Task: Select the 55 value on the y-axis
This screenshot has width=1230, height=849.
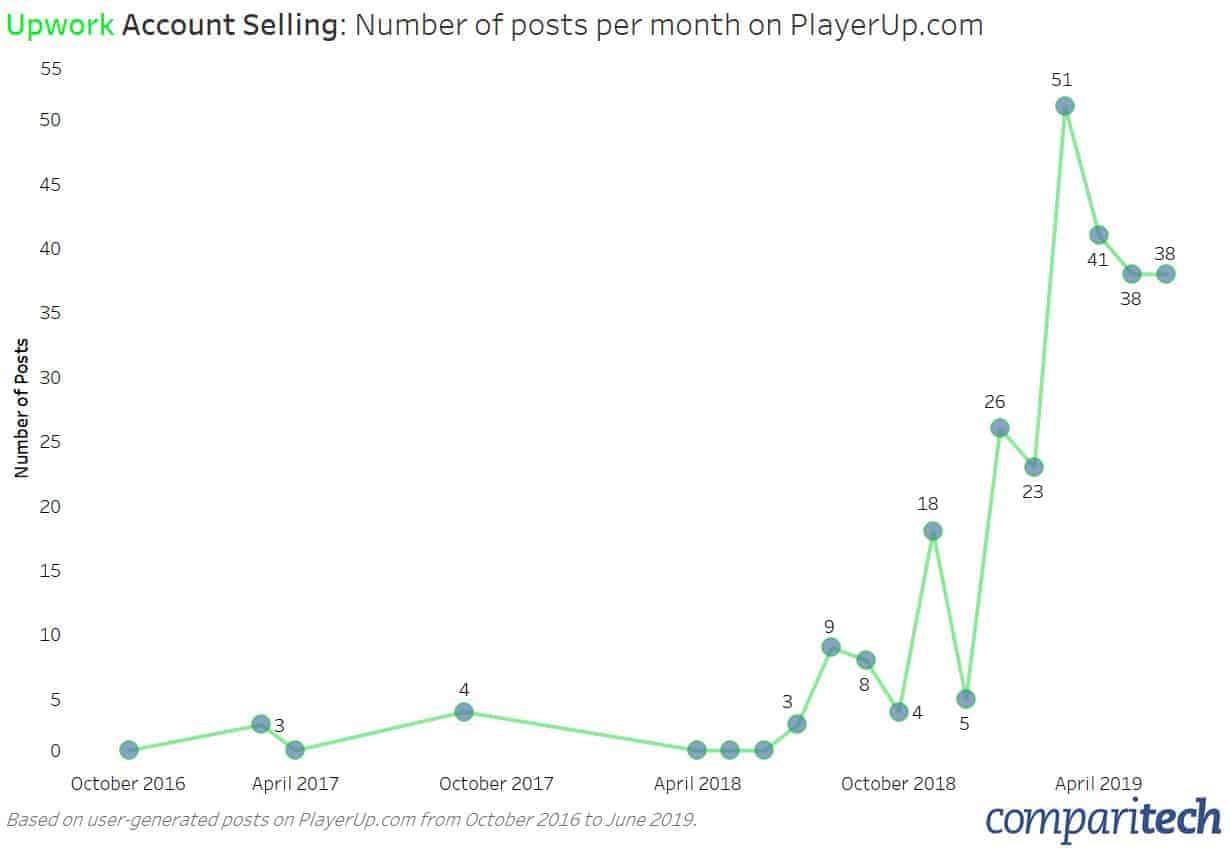Action: coord(51,69)
